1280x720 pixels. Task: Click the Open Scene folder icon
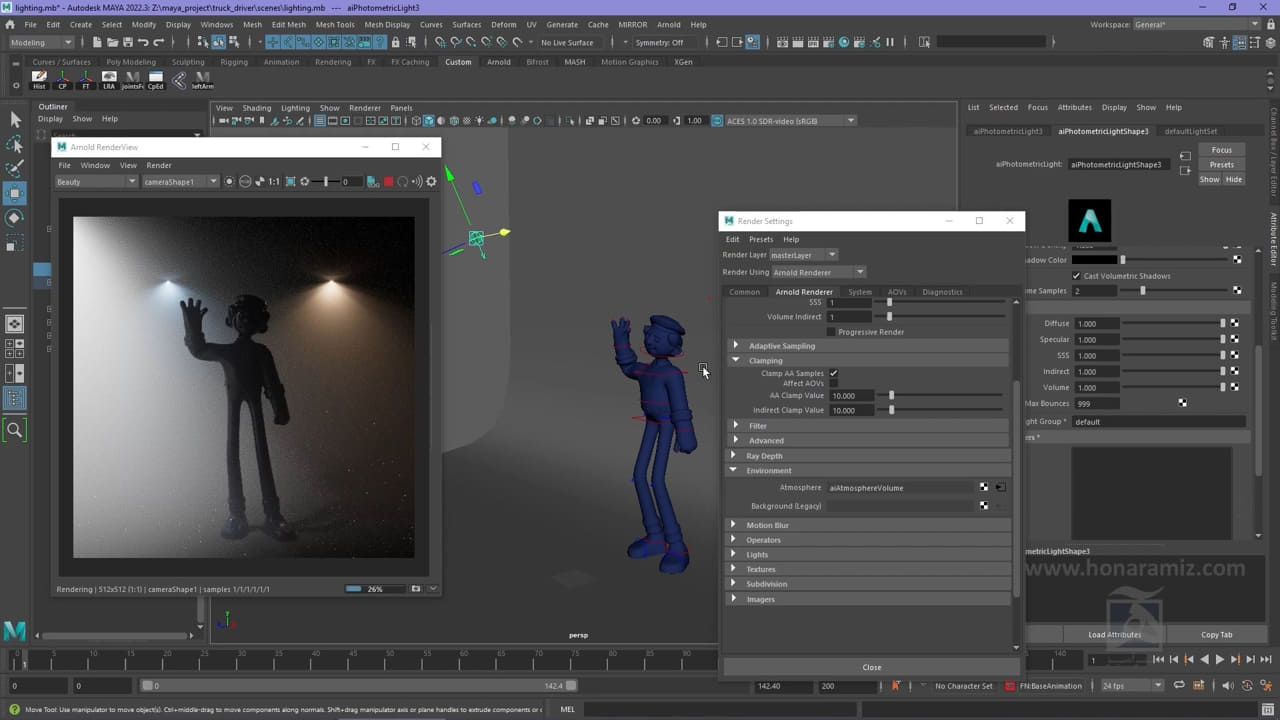112,42
